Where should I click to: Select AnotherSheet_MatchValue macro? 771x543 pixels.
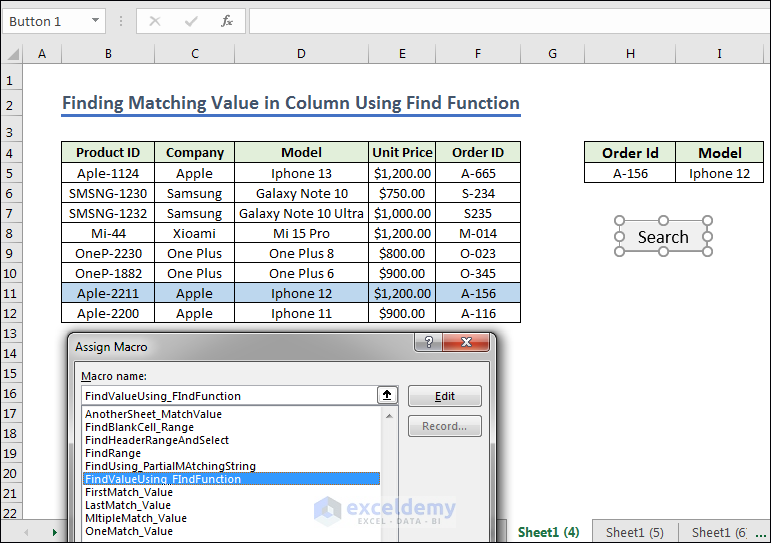click(153, 414)
